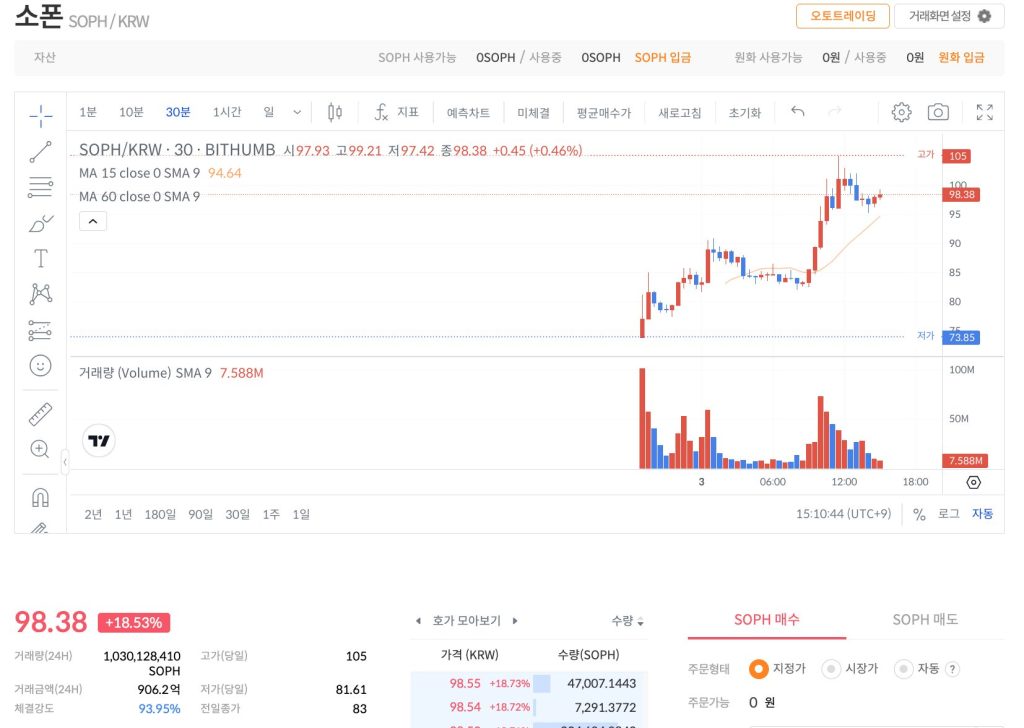Sort order book by 수량

click(x=628, y=621)
